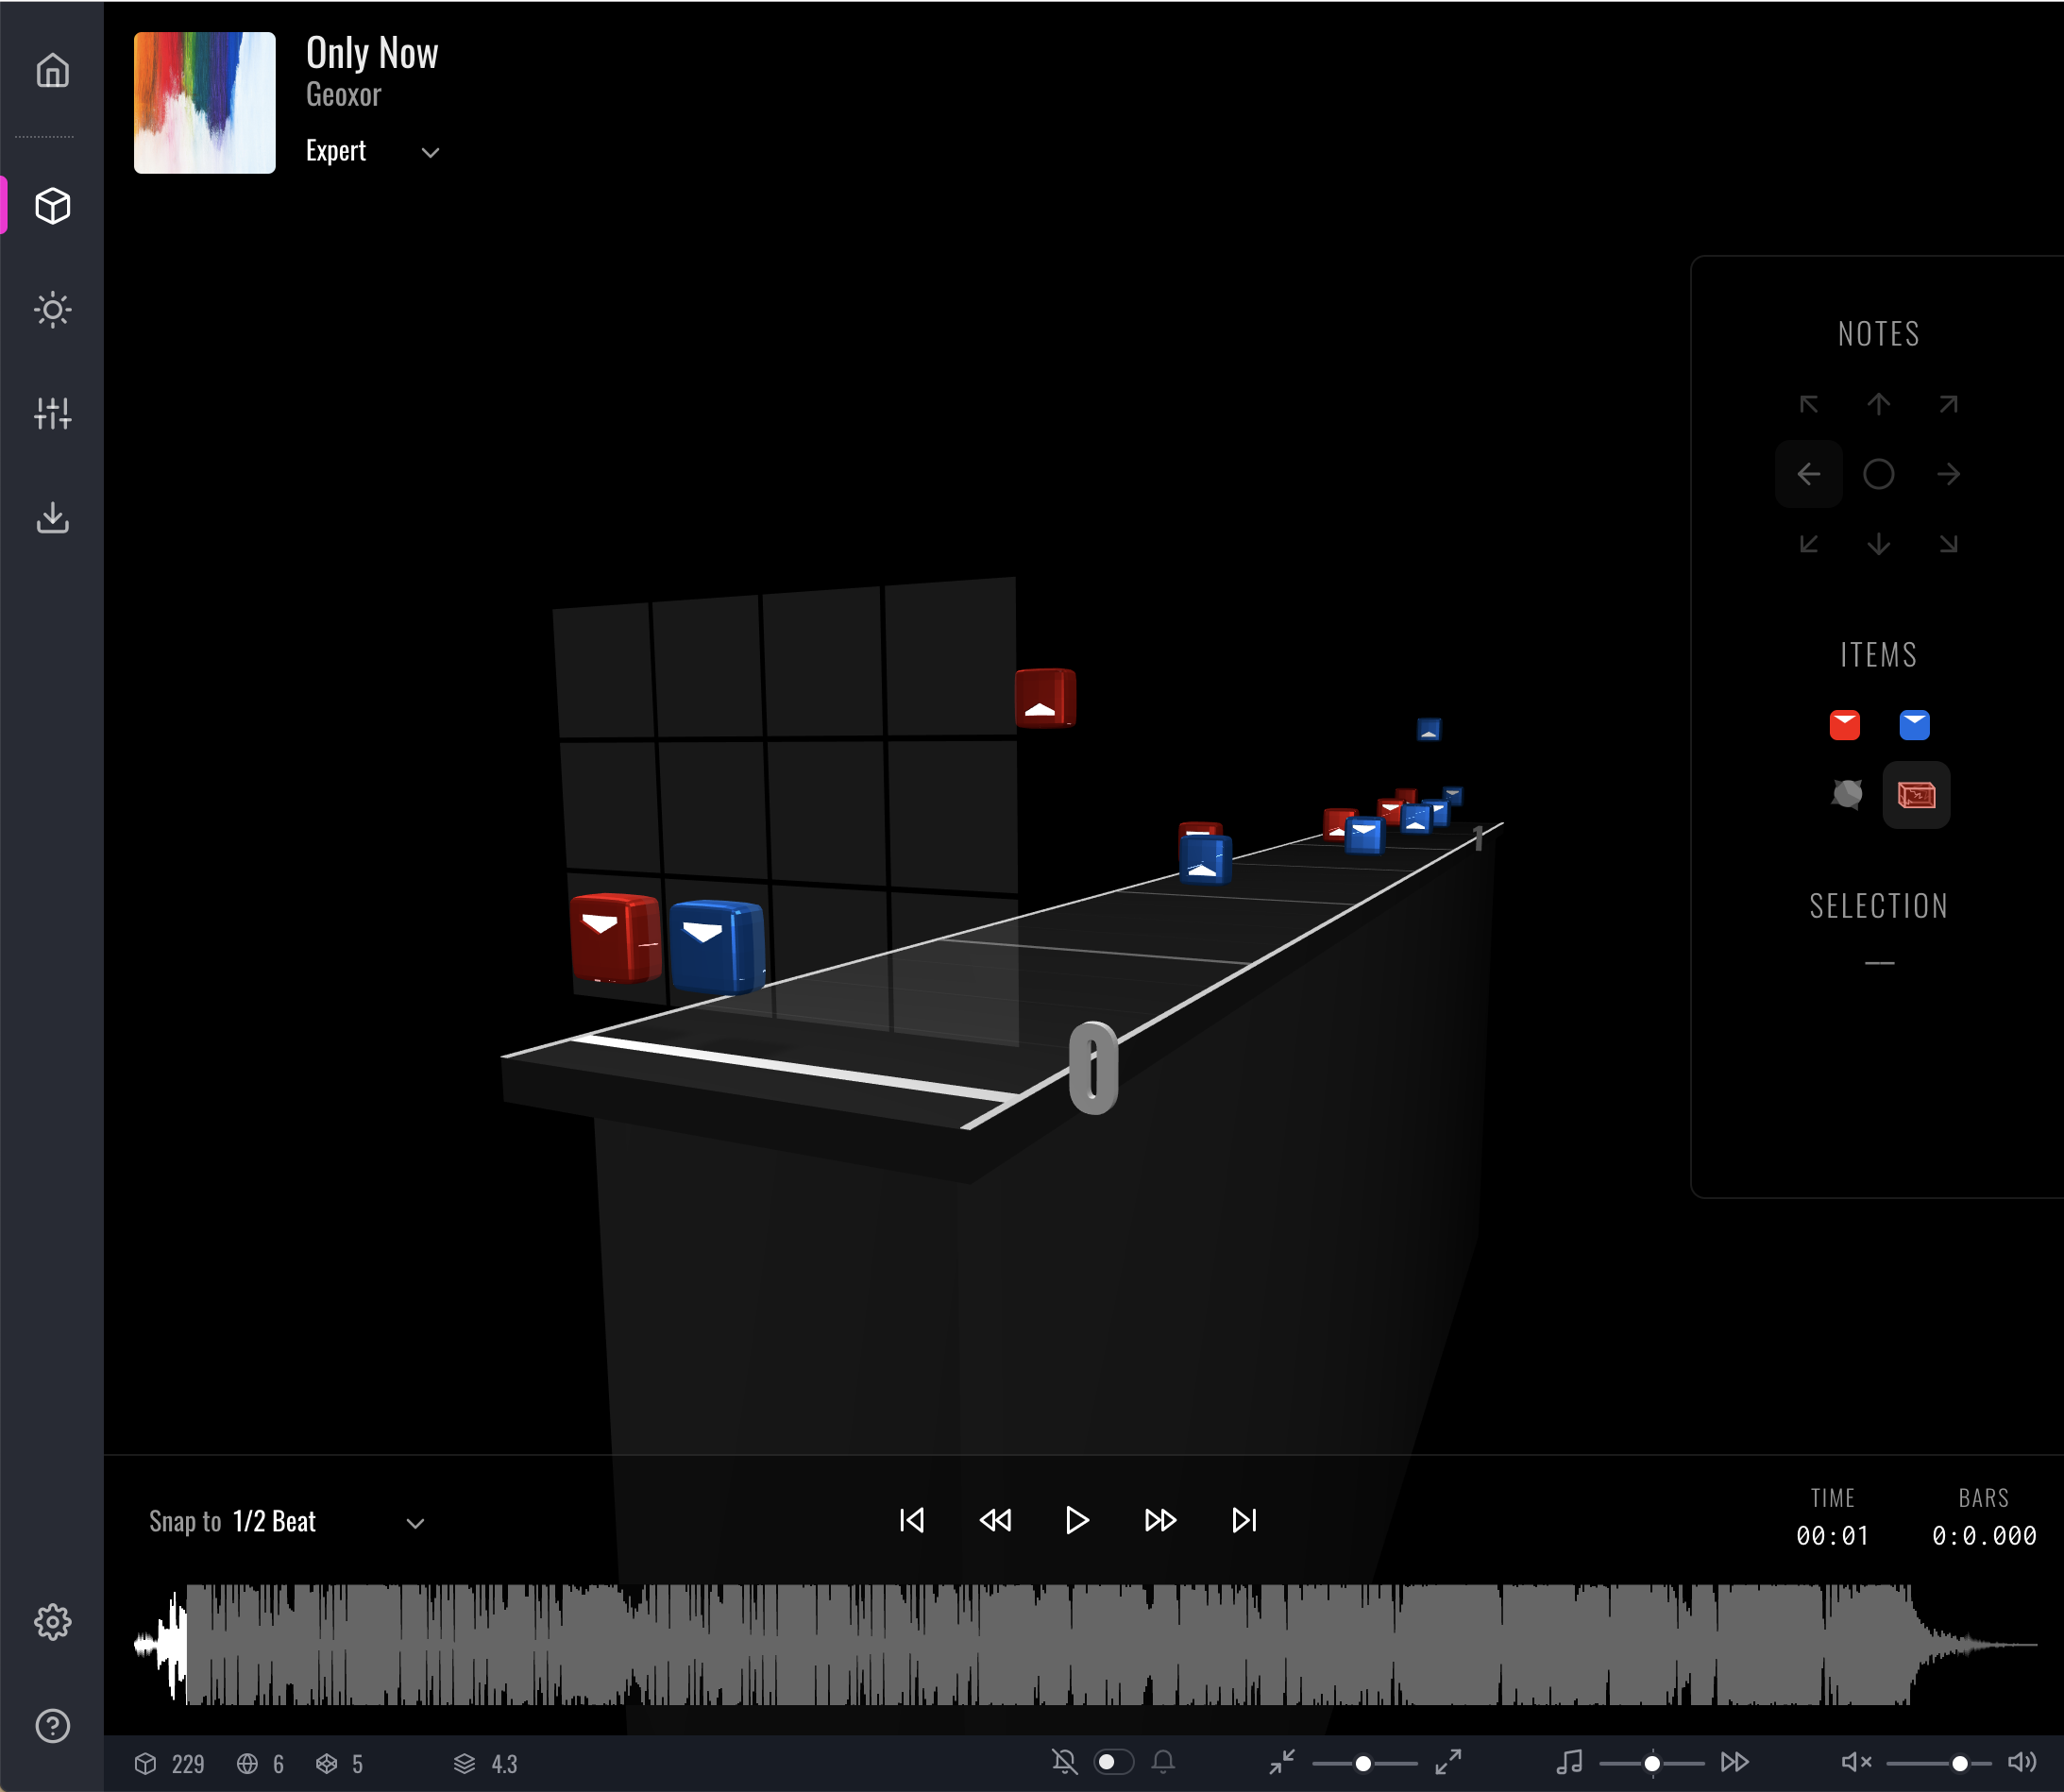Click the large blue down-arrow block
The height and width of the screenshot is (1792, 2064).
717,946
